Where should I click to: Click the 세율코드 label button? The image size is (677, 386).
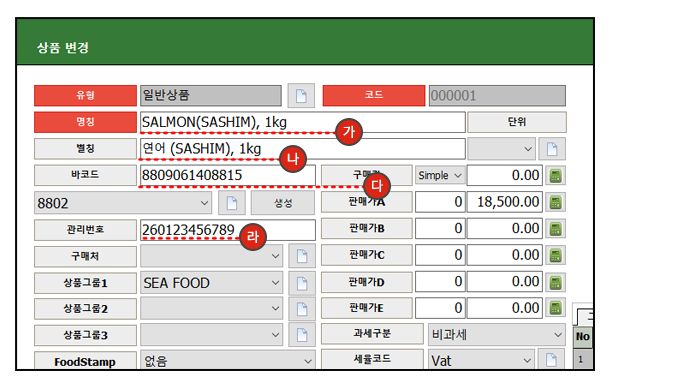372,359
